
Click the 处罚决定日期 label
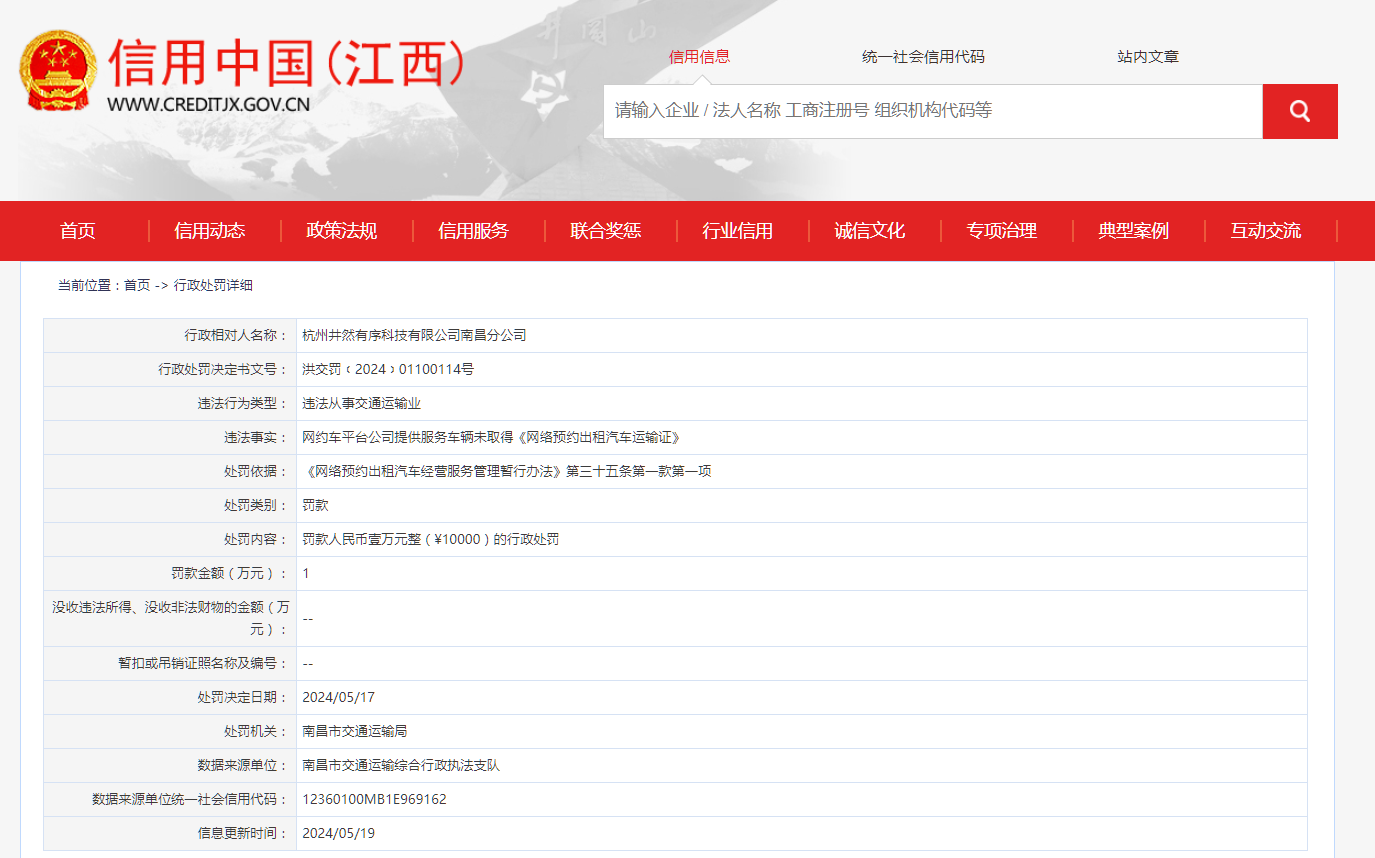(243, 697)
